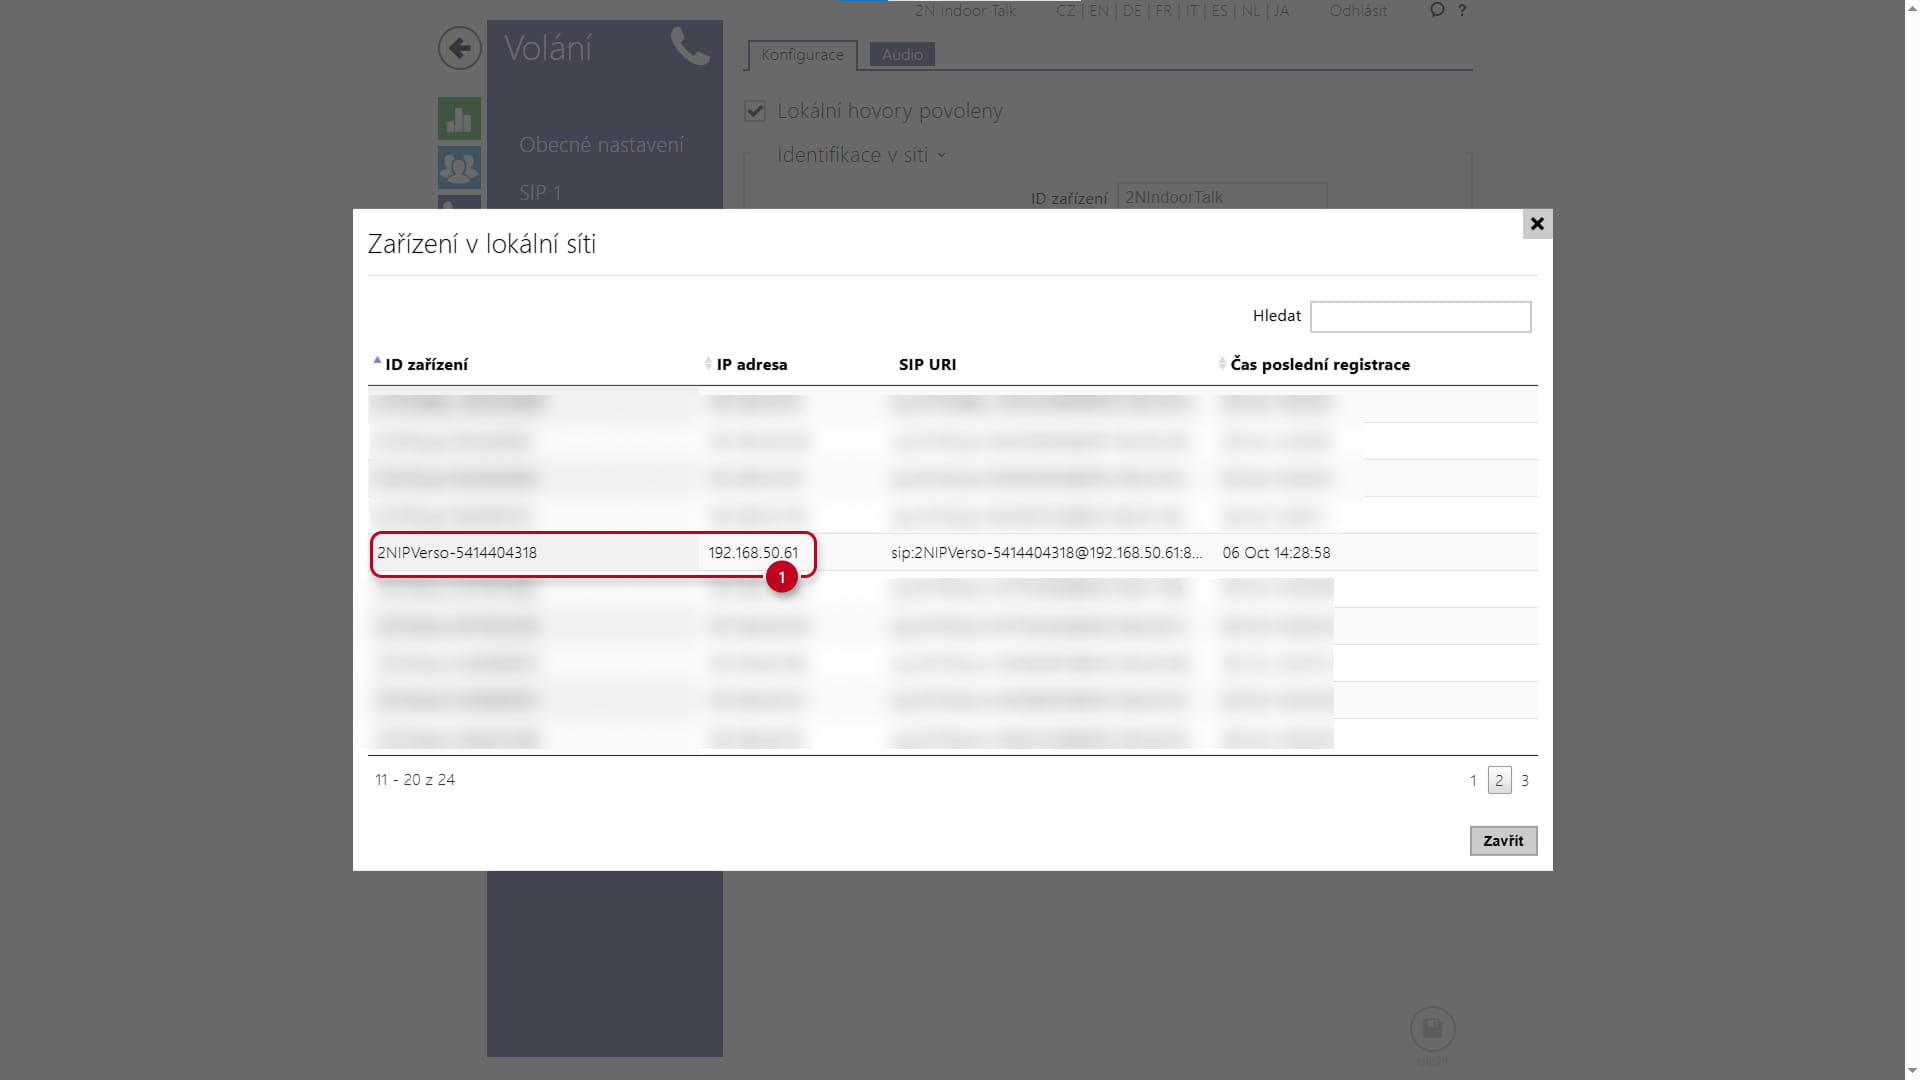Viewport: 1920px width, 1080px height.
Task: Switch to the Audio tab
Action: click(x=902, y=55)
